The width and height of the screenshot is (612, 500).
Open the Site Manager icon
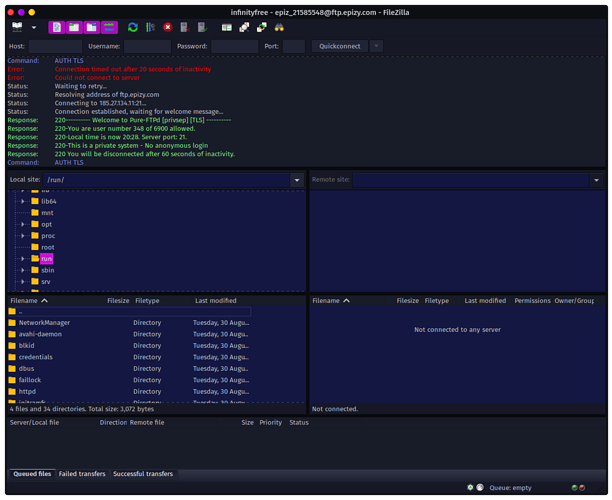pyautogui.click(x=17, y=27)
